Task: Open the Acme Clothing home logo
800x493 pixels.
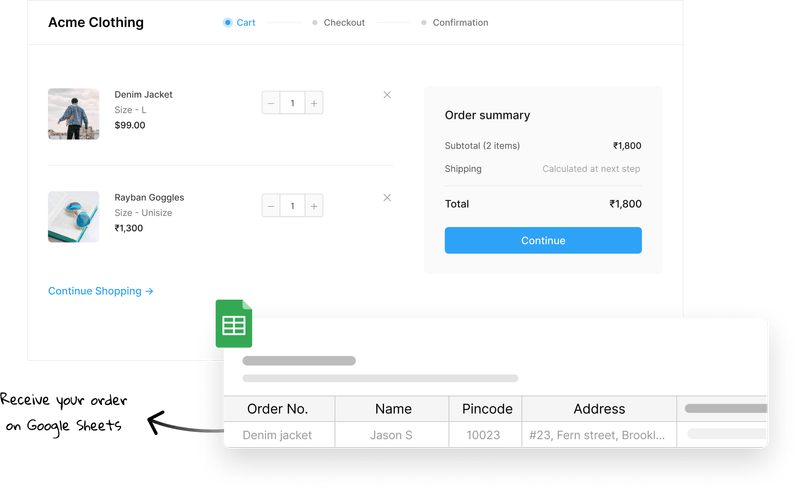Action: 96,22
